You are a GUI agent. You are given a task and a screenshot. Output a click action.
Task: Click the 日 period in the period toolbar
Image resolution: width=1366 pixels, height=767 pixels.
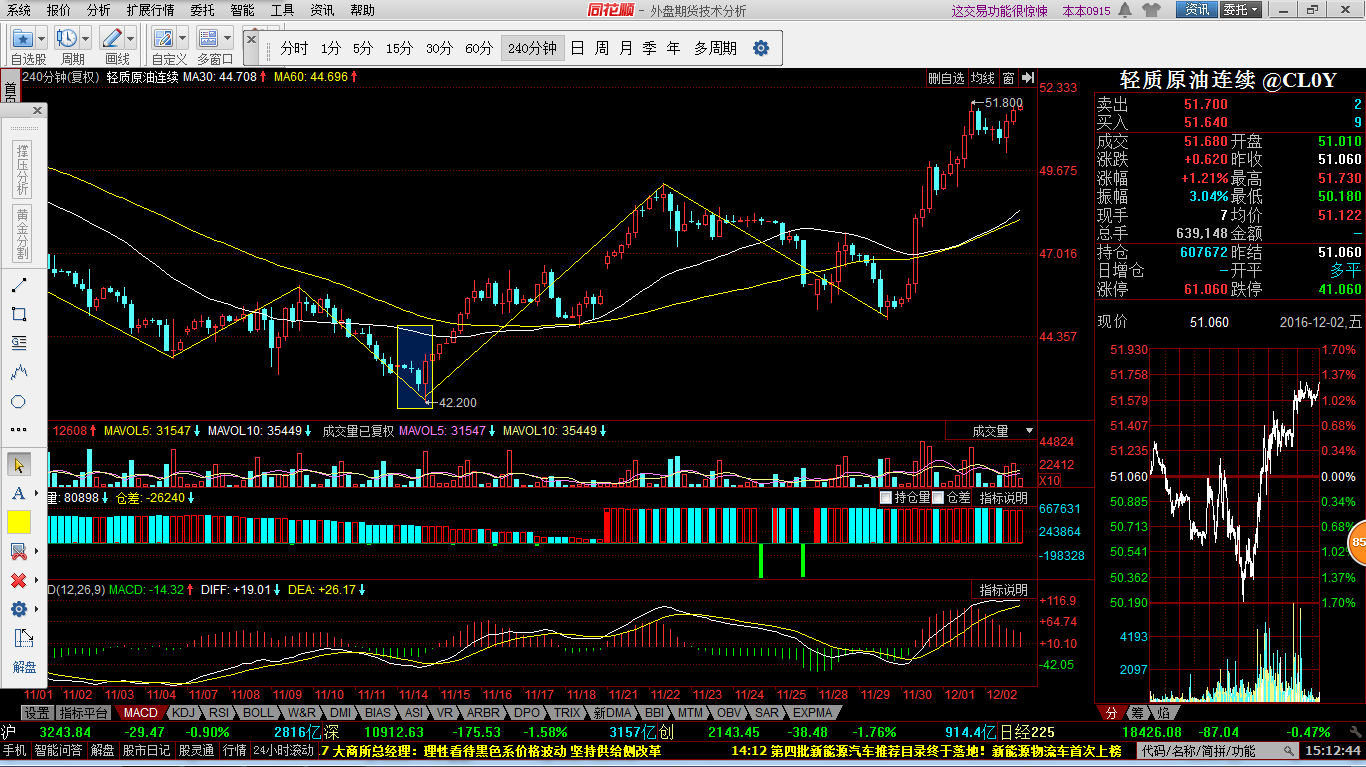577,48
